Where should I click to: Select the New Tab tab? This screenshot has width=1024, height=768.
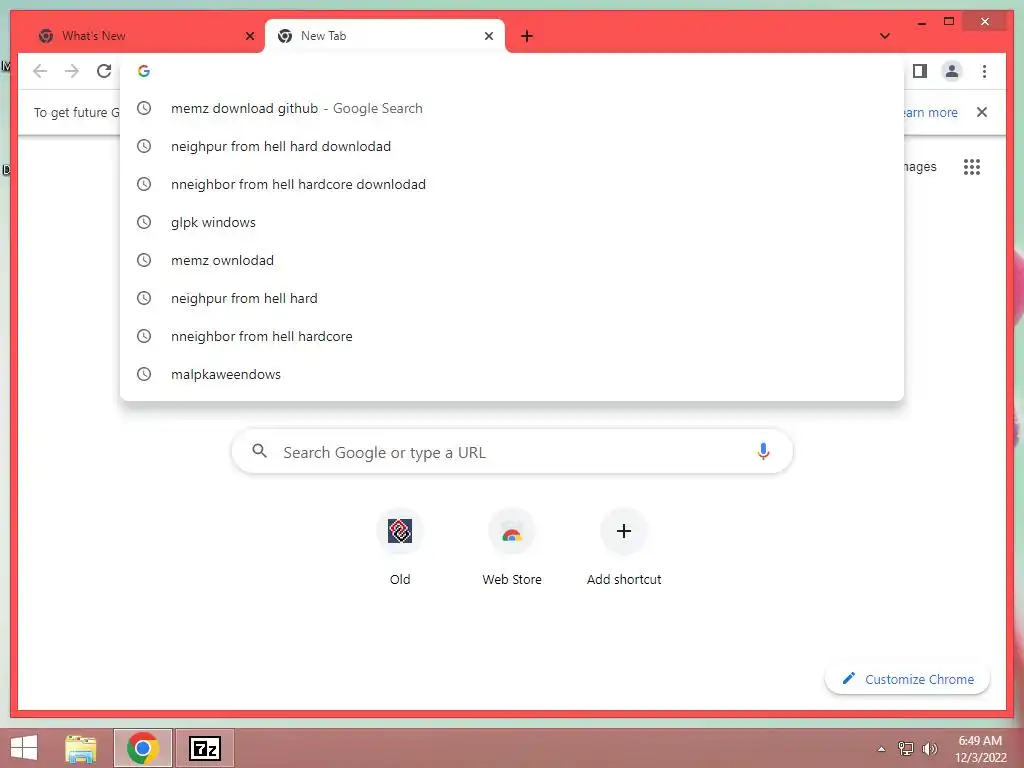(384, 36)
